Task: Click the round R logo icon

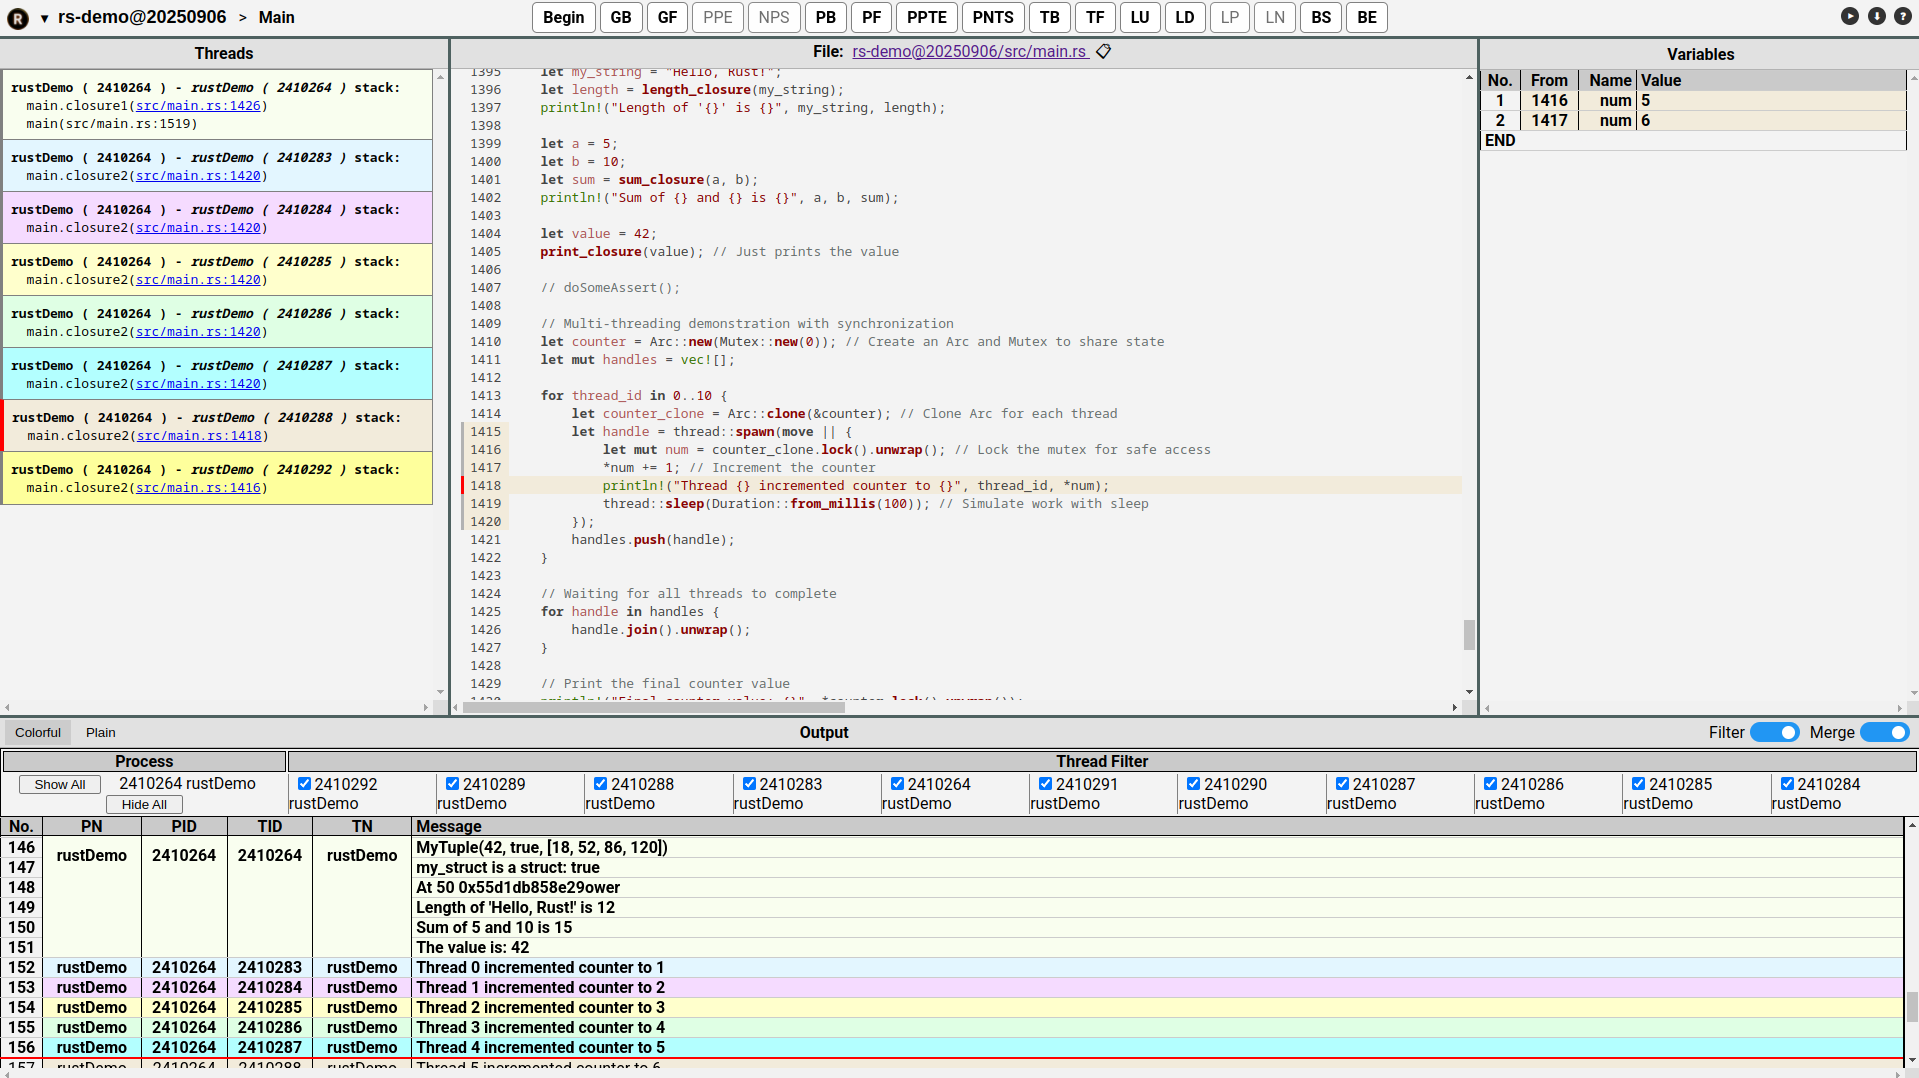Action: (x=18, y=18)
